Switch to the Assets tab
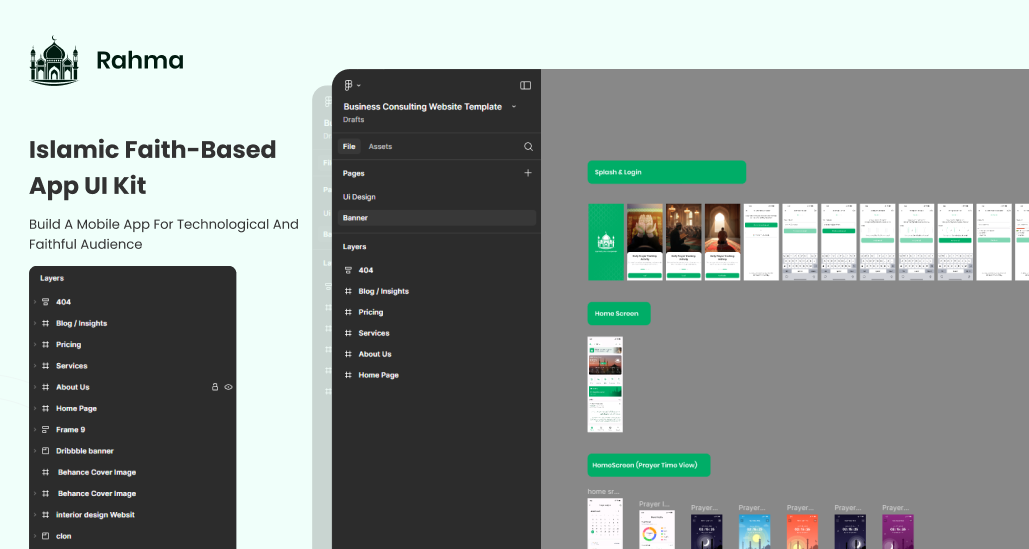This screenshot has height=549, width=1029. tap(380, 147)
